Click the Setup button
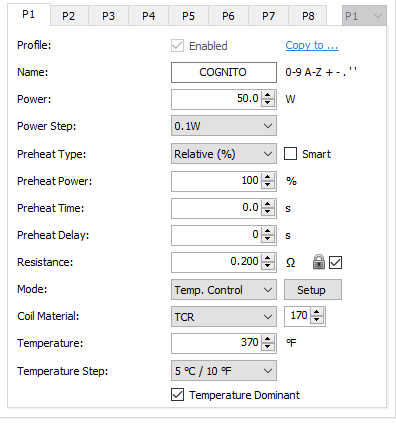 pyautogui.click(x=313, y=289)
